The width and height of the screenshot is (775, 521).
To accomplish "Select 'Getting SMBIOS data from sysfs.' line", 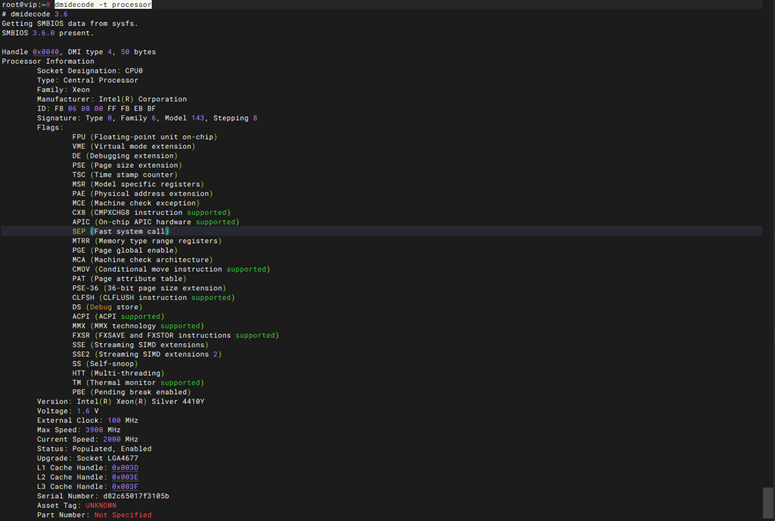I will (70, 23).
